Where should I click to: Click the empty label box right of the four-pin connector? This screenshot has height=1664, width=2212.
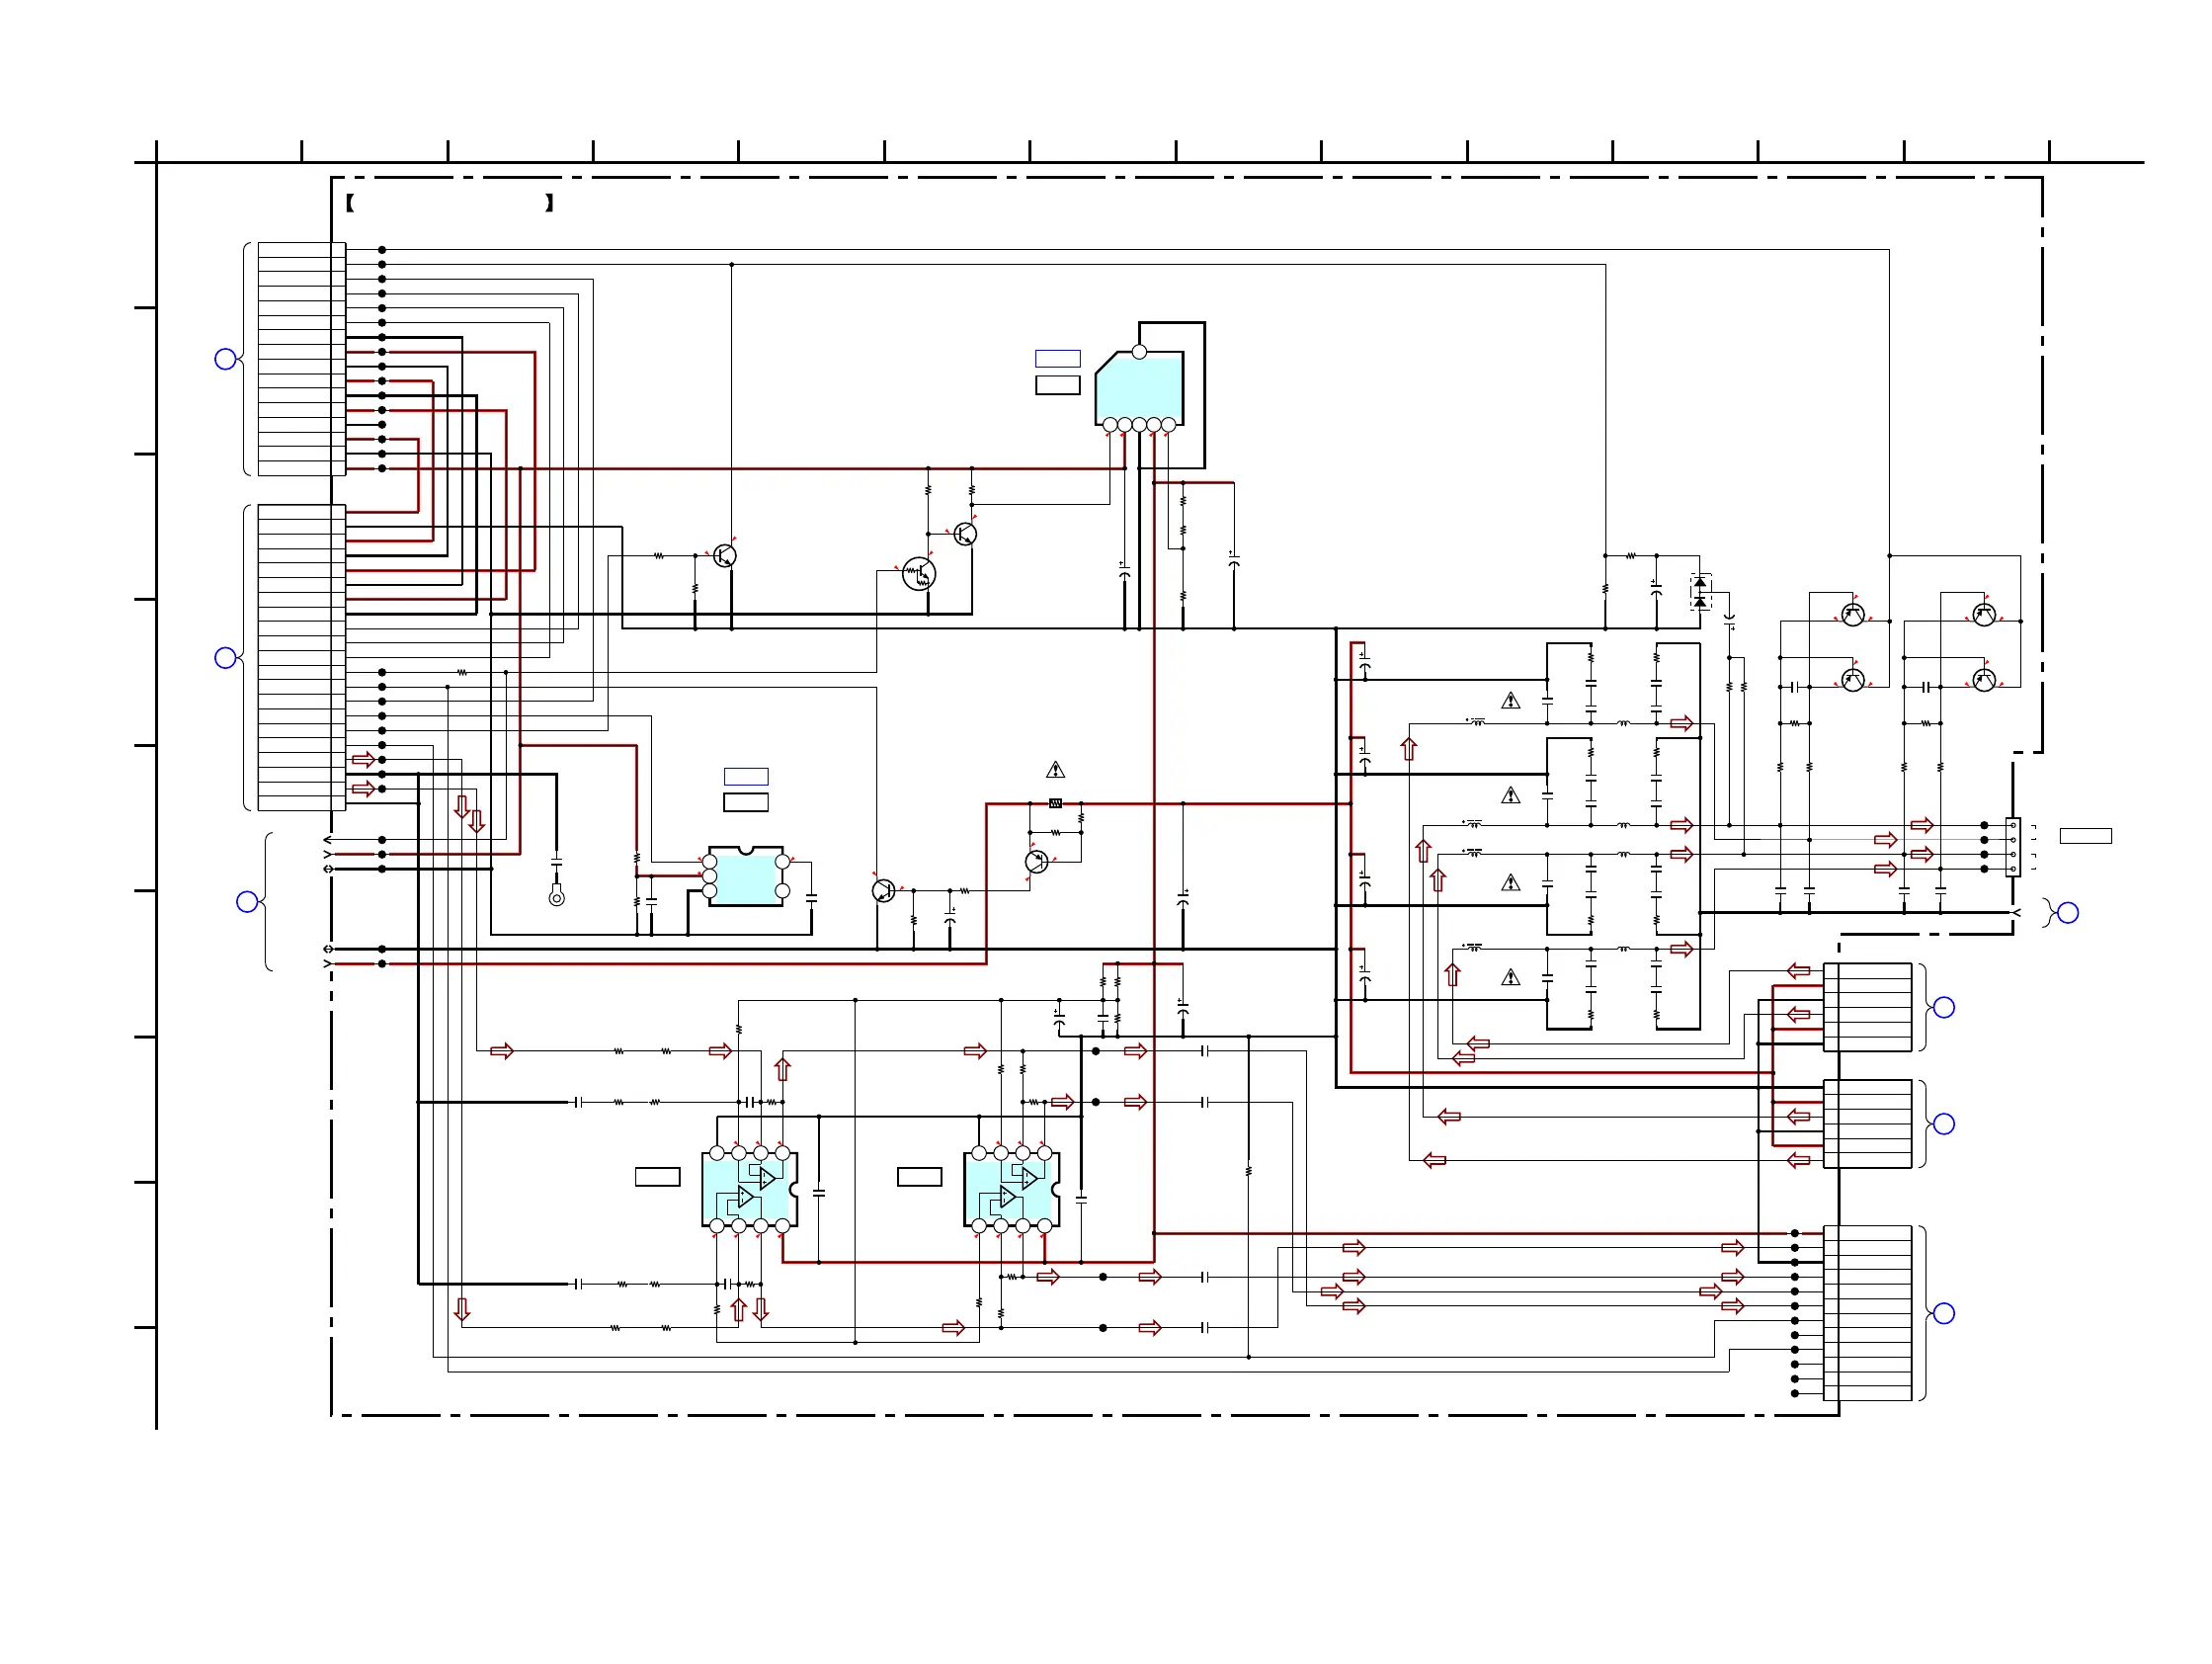pos(2085,836)
